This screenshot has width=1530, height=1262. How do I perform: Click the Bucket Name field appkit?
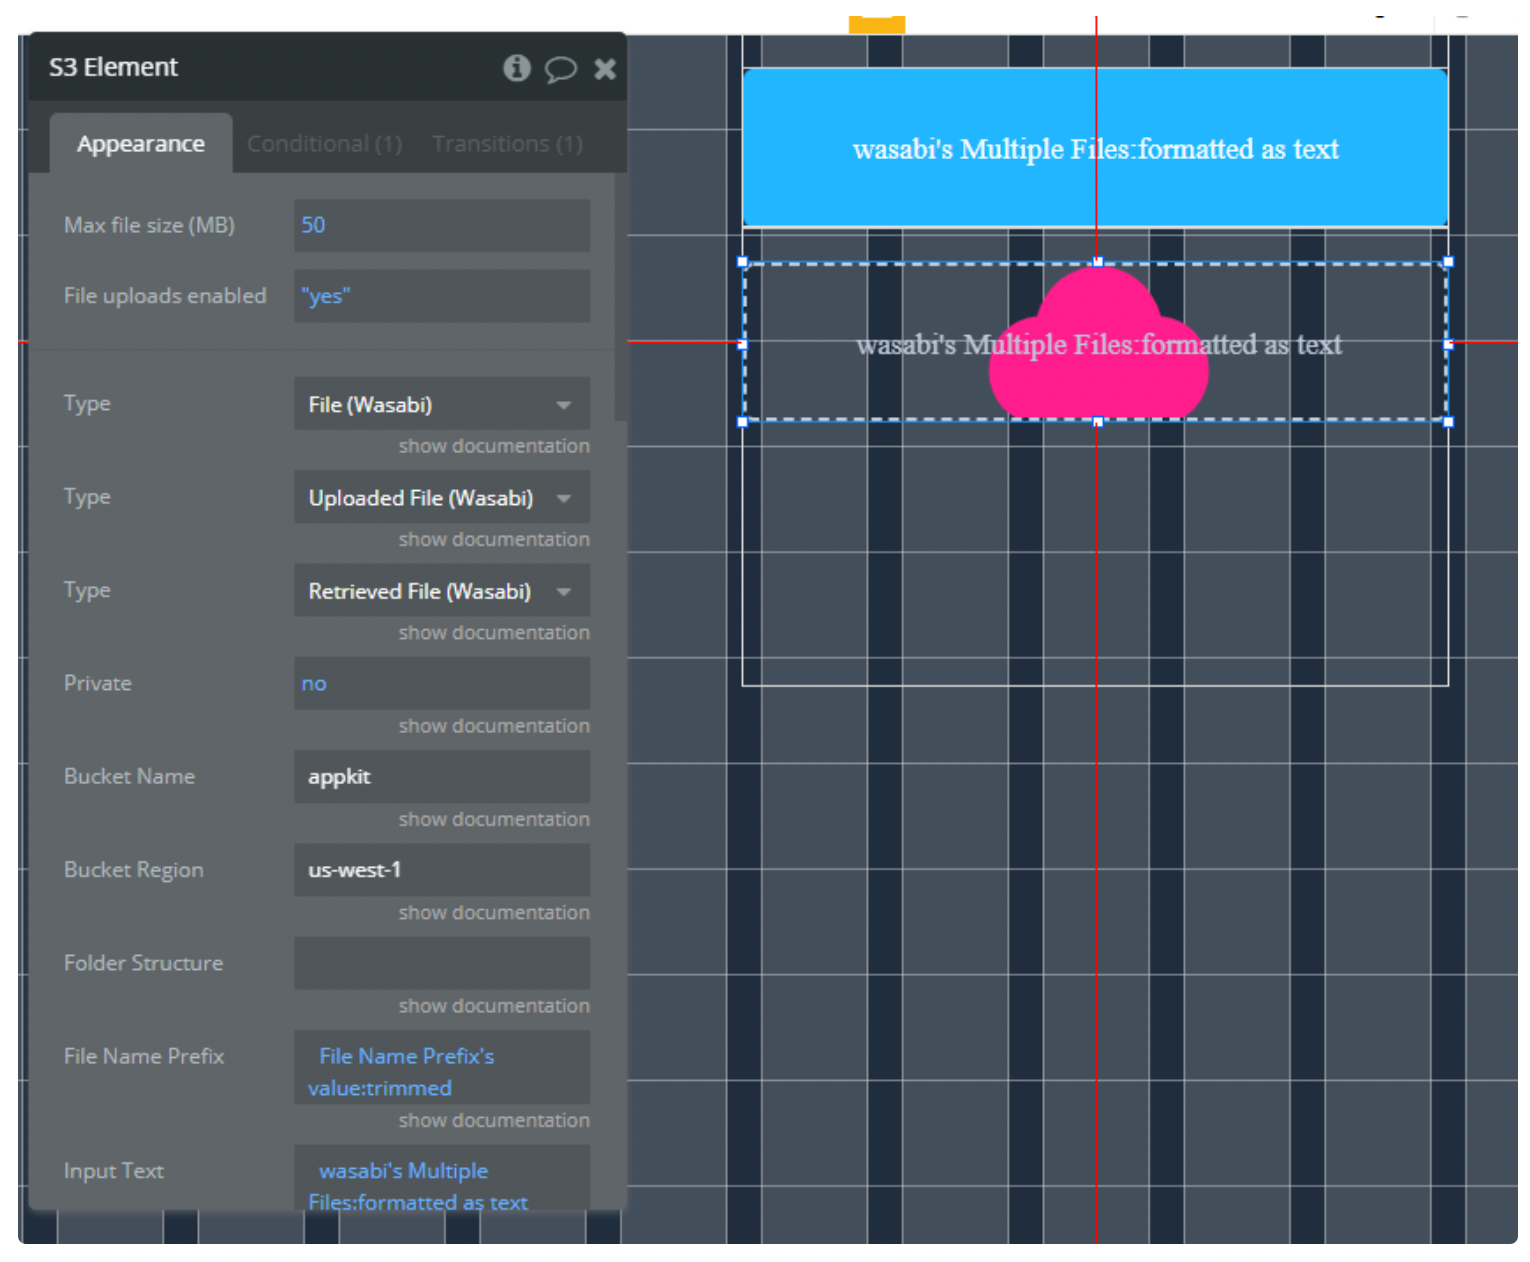pos(441,777)
